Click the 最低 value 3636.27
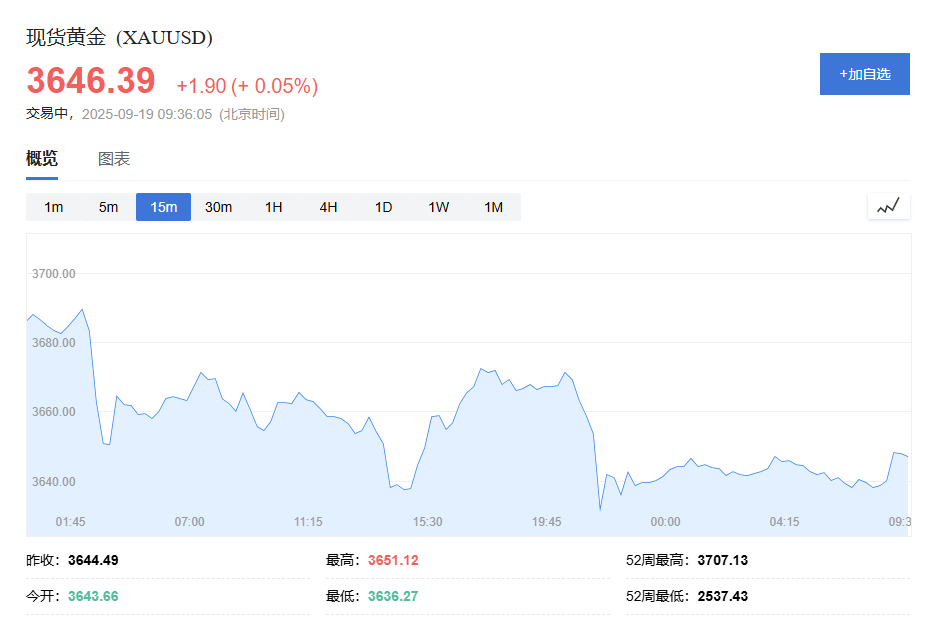Image resolution: width=940 pixels, height=624 pixels. pyautogui.click(x=391, y=596)
